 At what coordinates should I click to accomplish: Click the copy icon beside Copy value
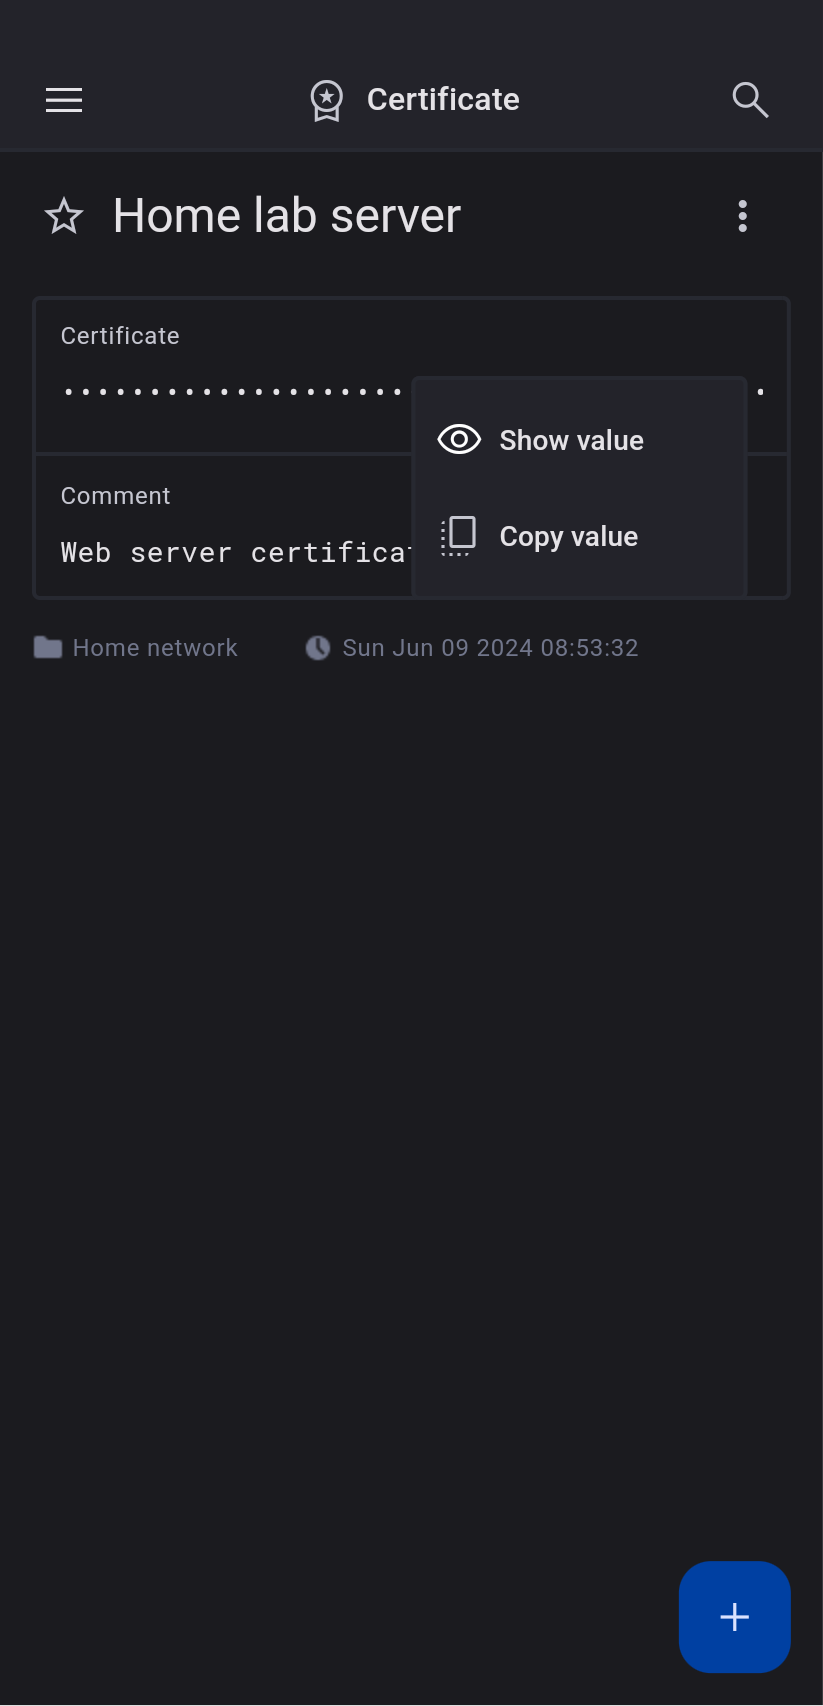[x=459, y=536]
